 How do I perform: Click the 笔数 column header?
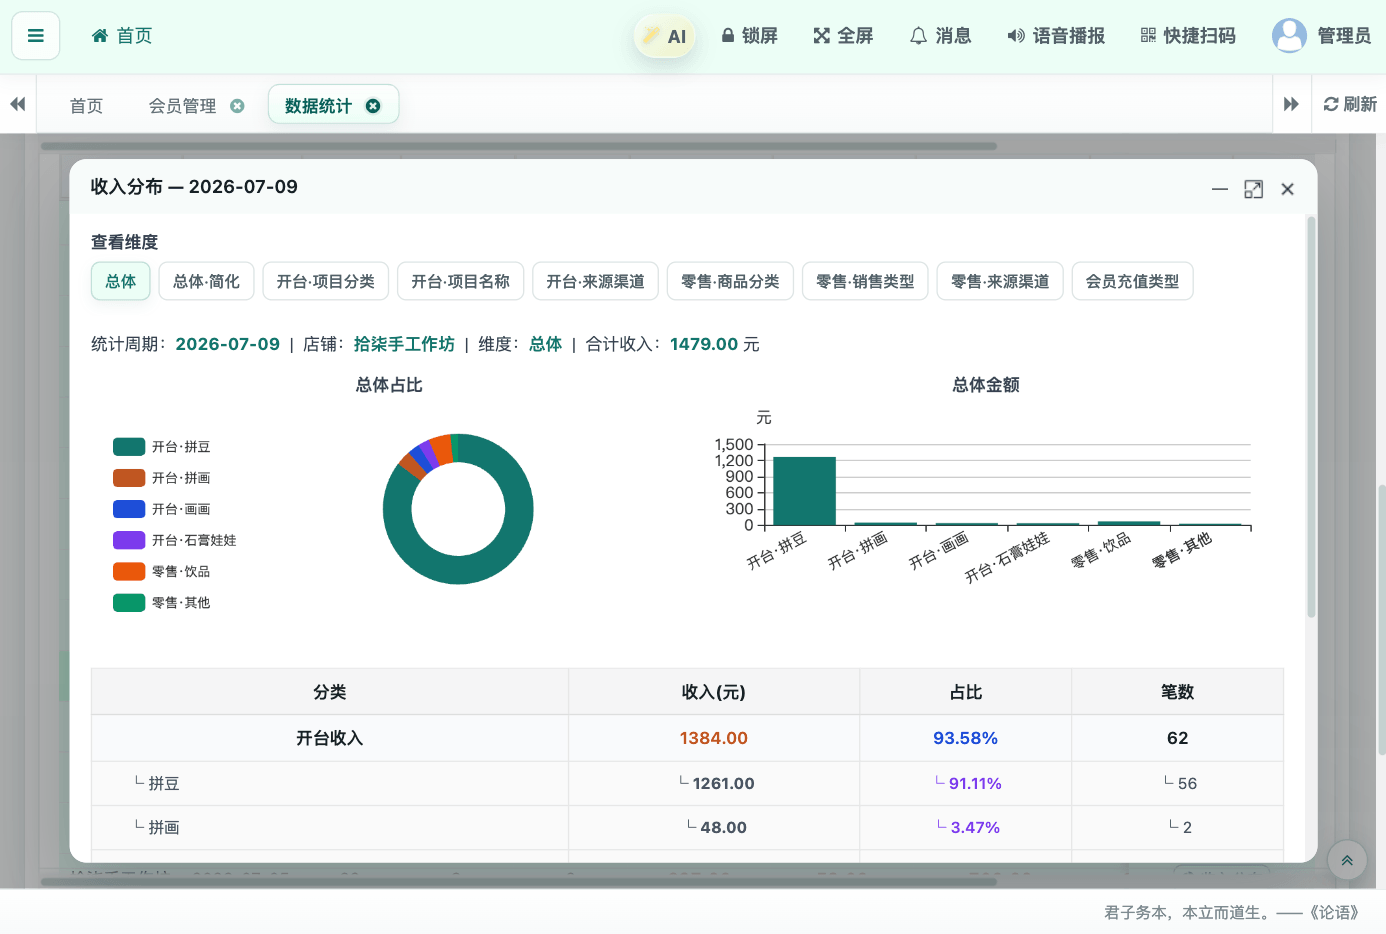pyautogui.click(x=1178, y=692)
